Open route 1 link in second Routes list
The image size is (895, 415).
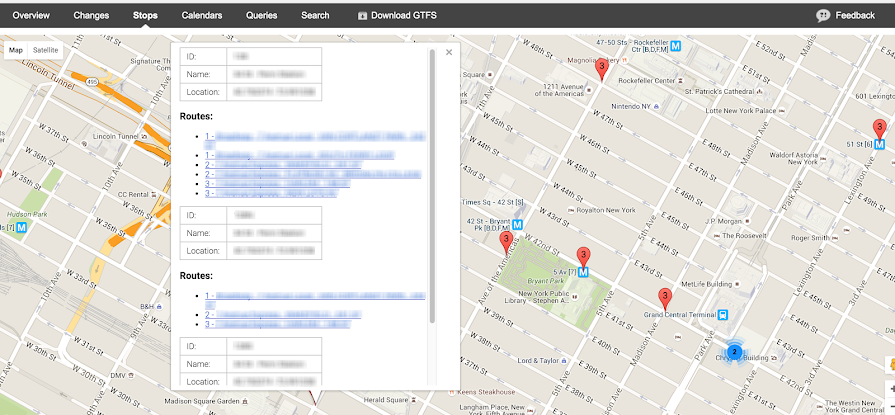[315, 300]
